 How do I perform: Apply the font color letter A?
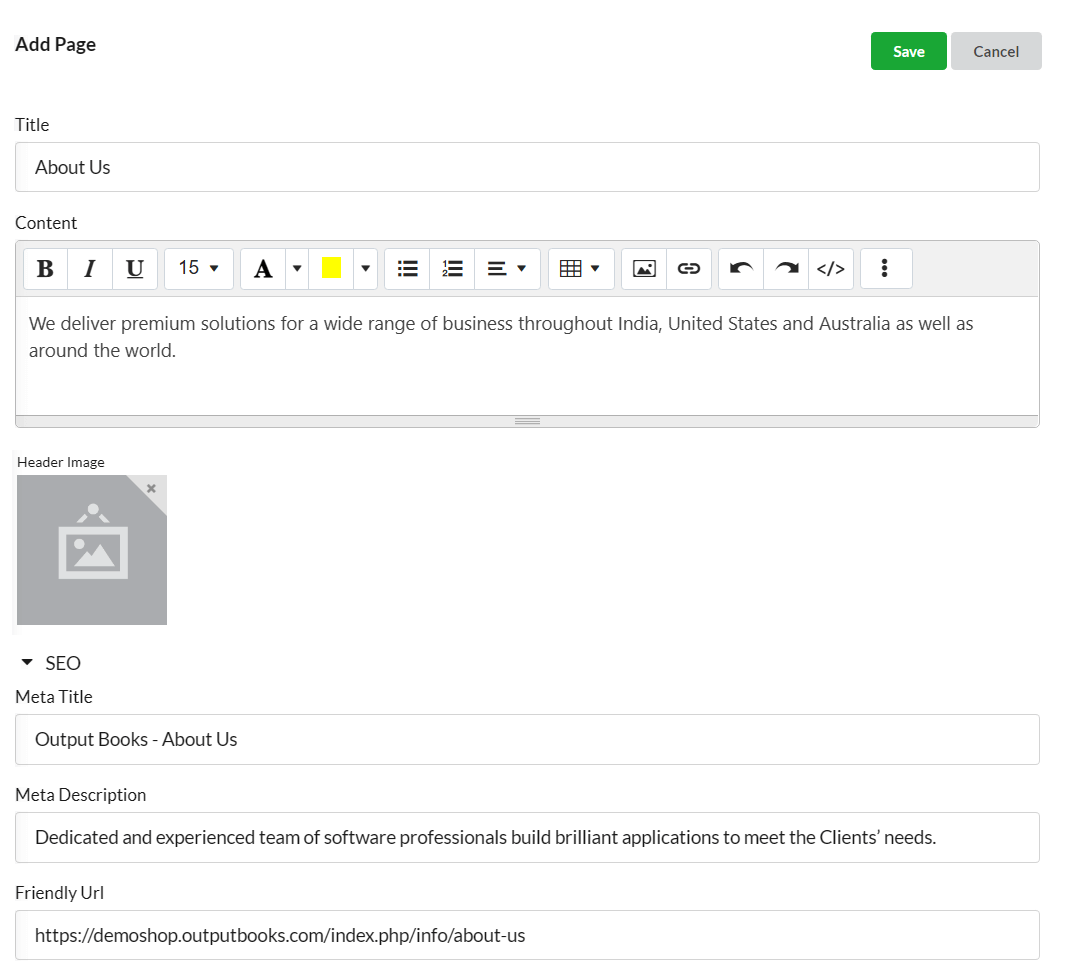pyautogui.click(x=263, y=269)
